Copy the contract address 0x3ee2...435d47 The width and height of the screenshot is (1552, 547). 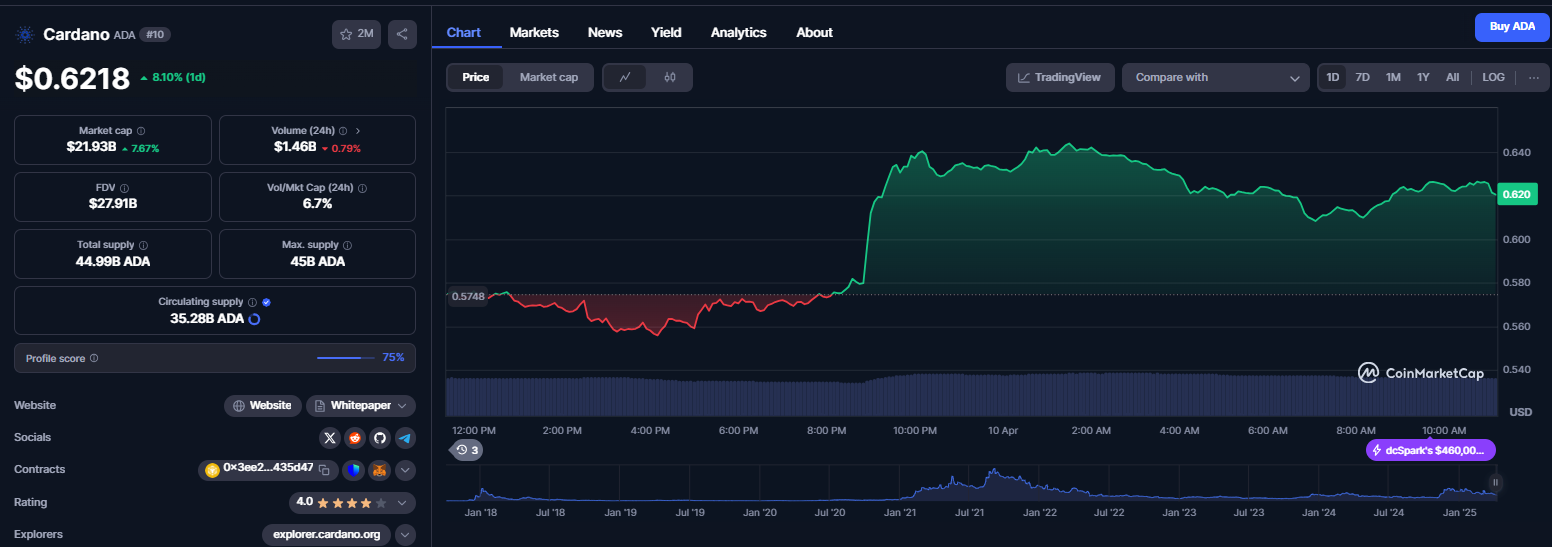click(324, 469)
